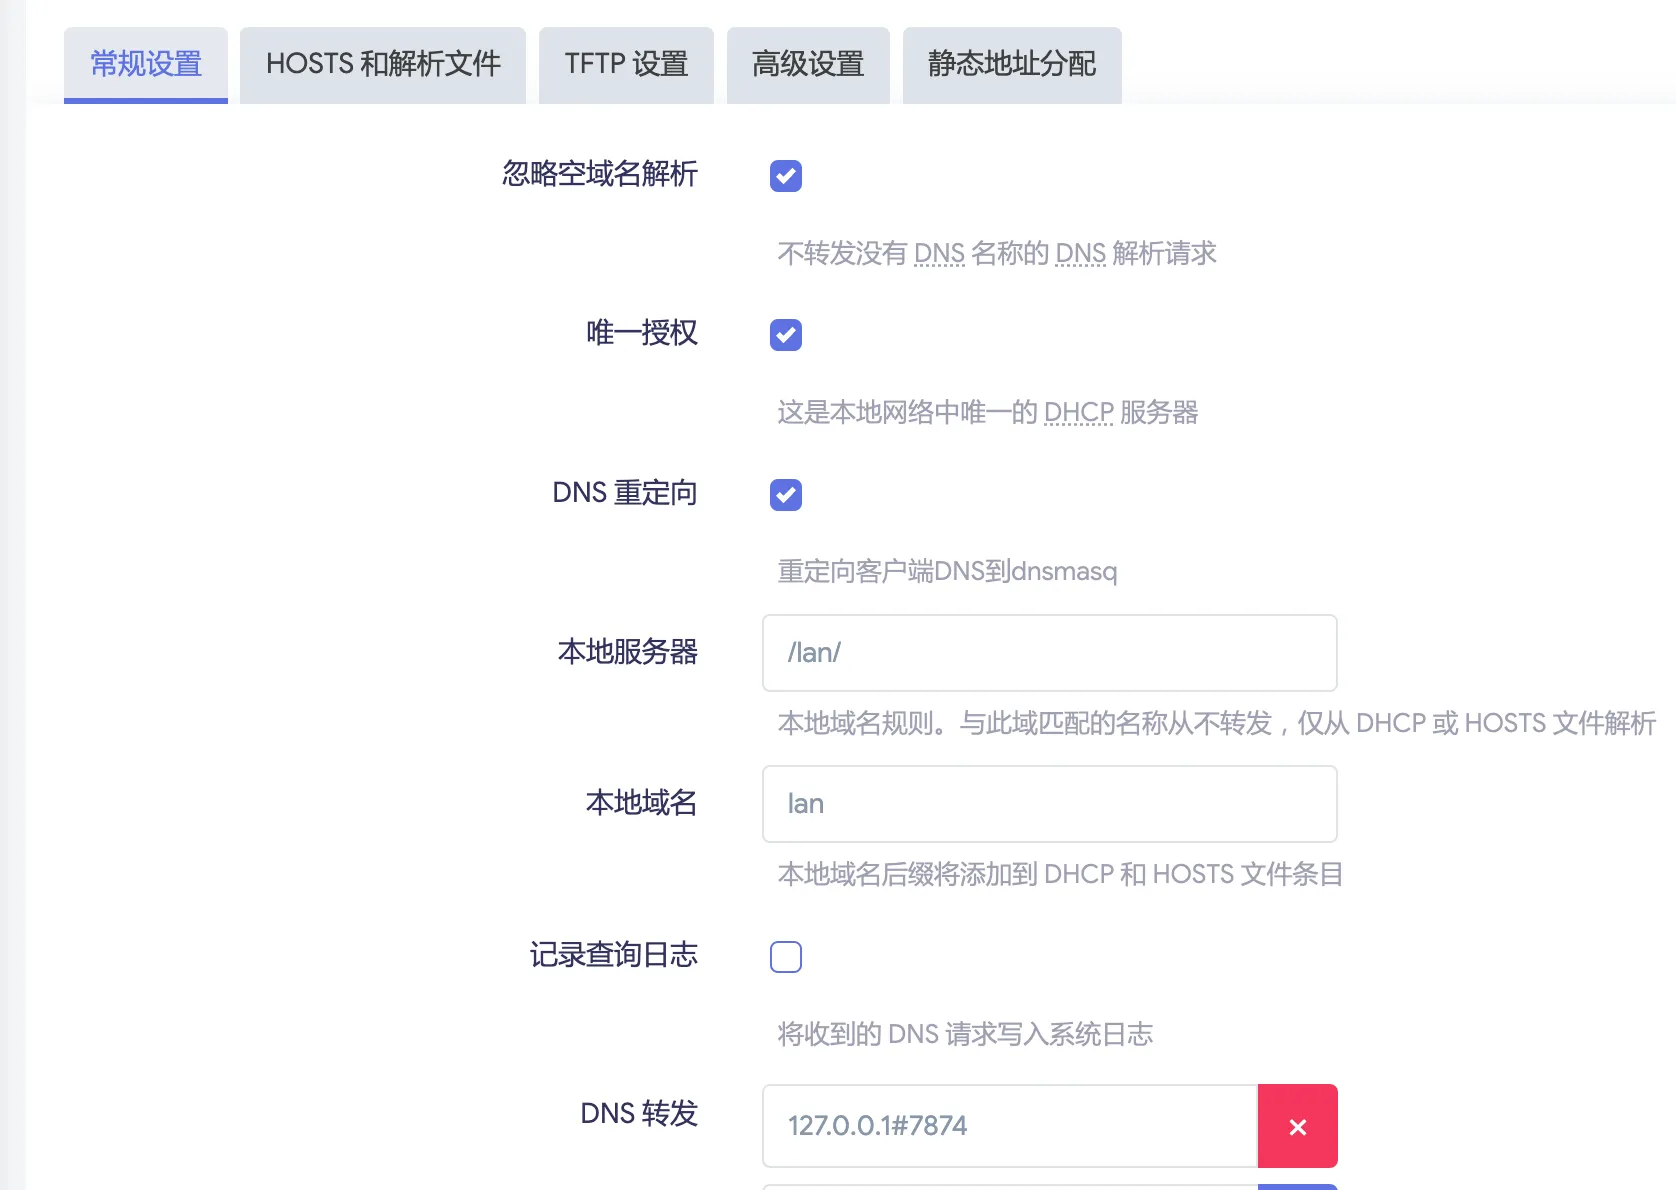Switch to the 高级设置 tab
Viewport: 1676px width, 1190px height.
pos(808,64)
